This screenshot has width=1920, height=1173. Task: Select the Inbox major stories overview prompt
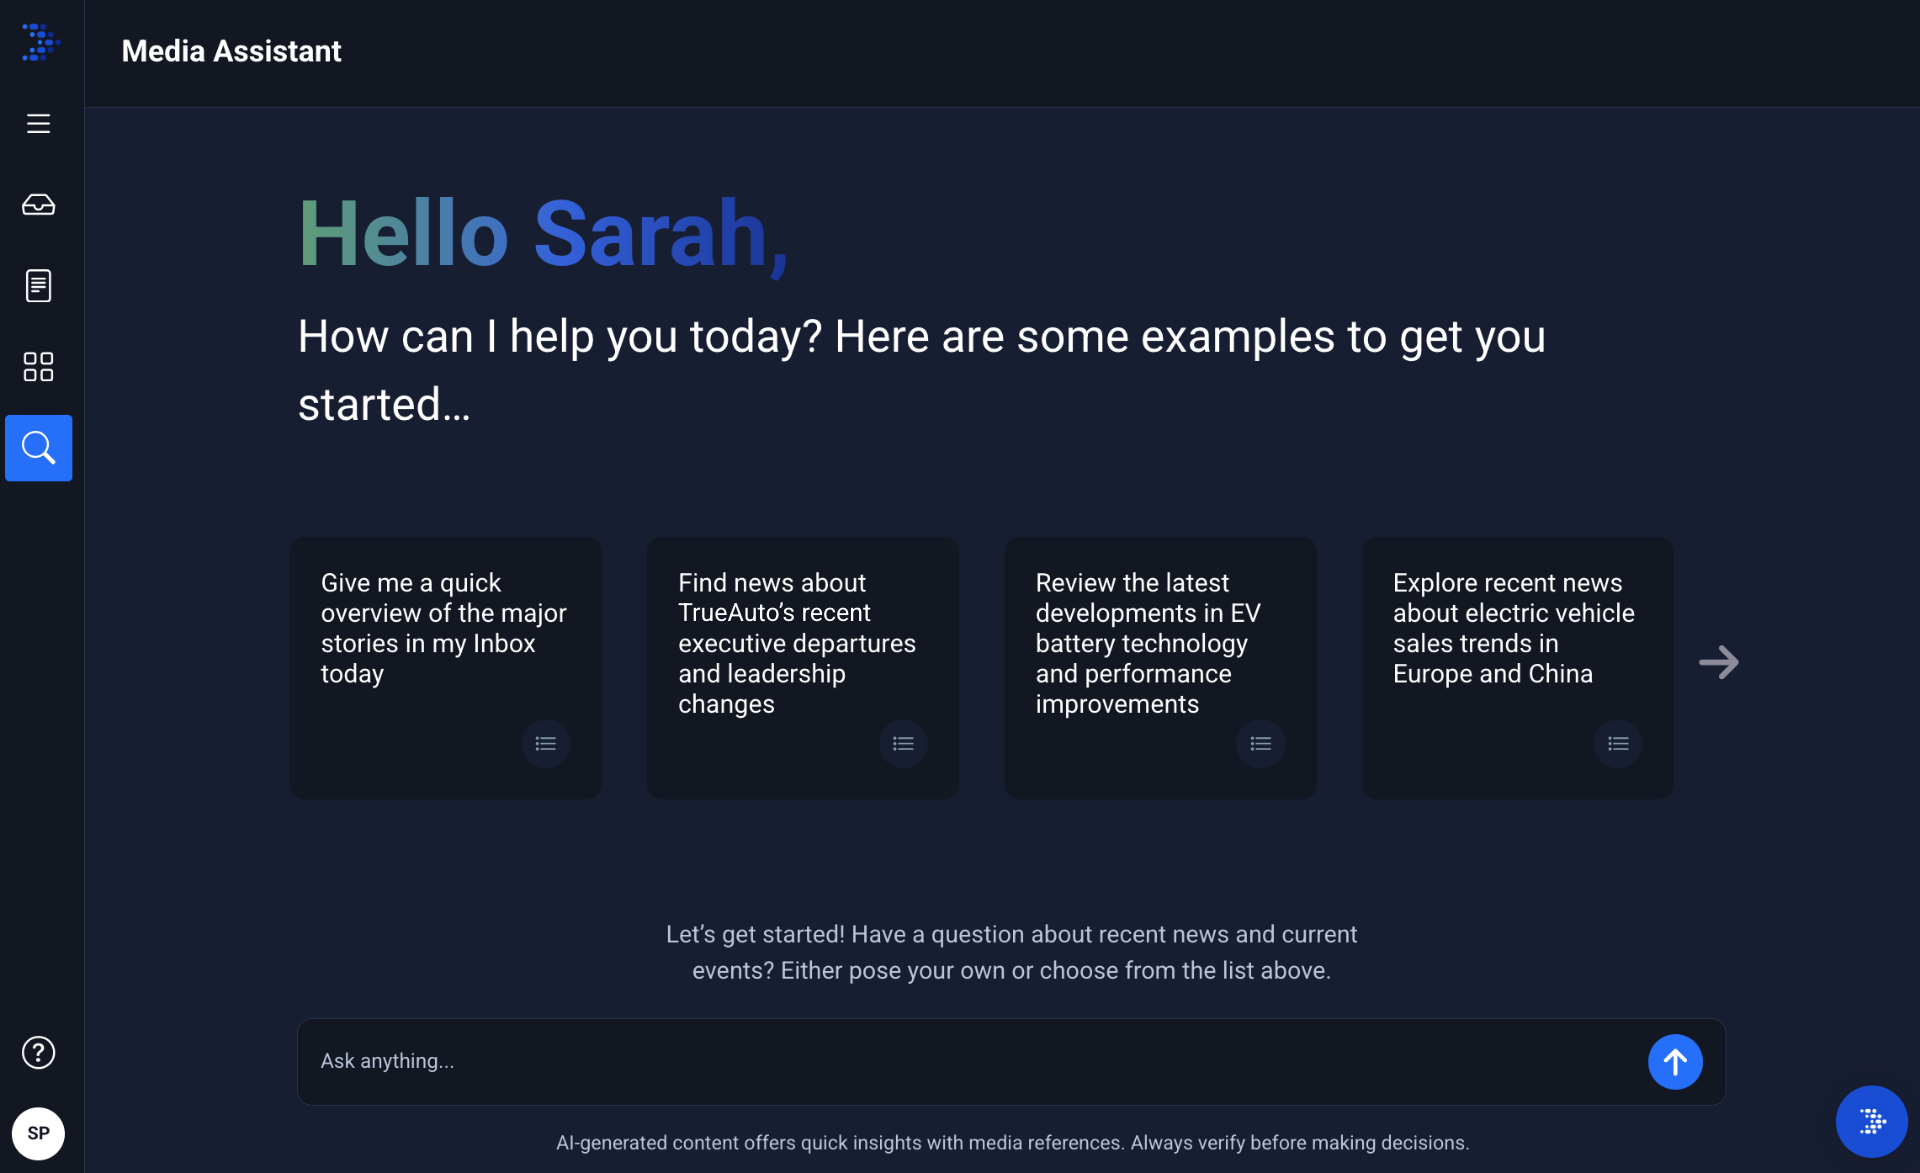[x=443, y=628]
